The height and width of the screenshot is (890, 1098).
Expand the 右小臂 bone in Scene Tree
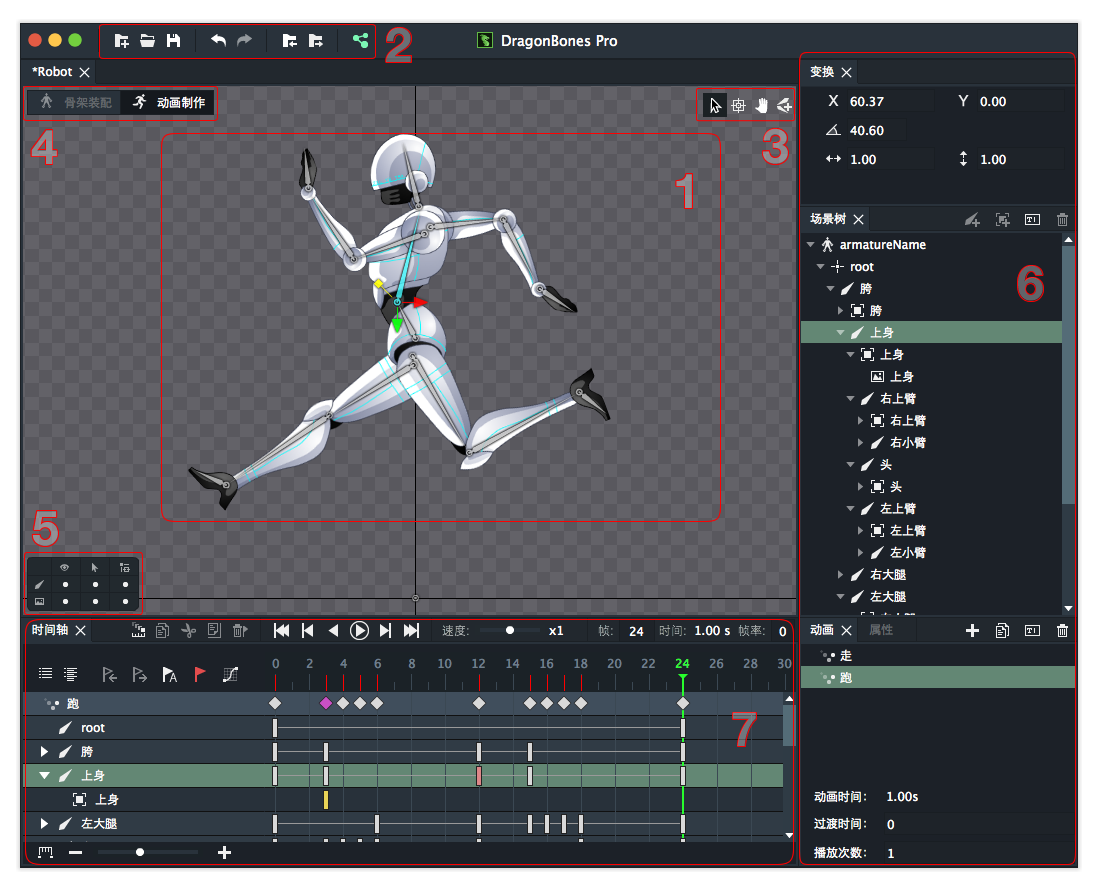coord(861,443)
